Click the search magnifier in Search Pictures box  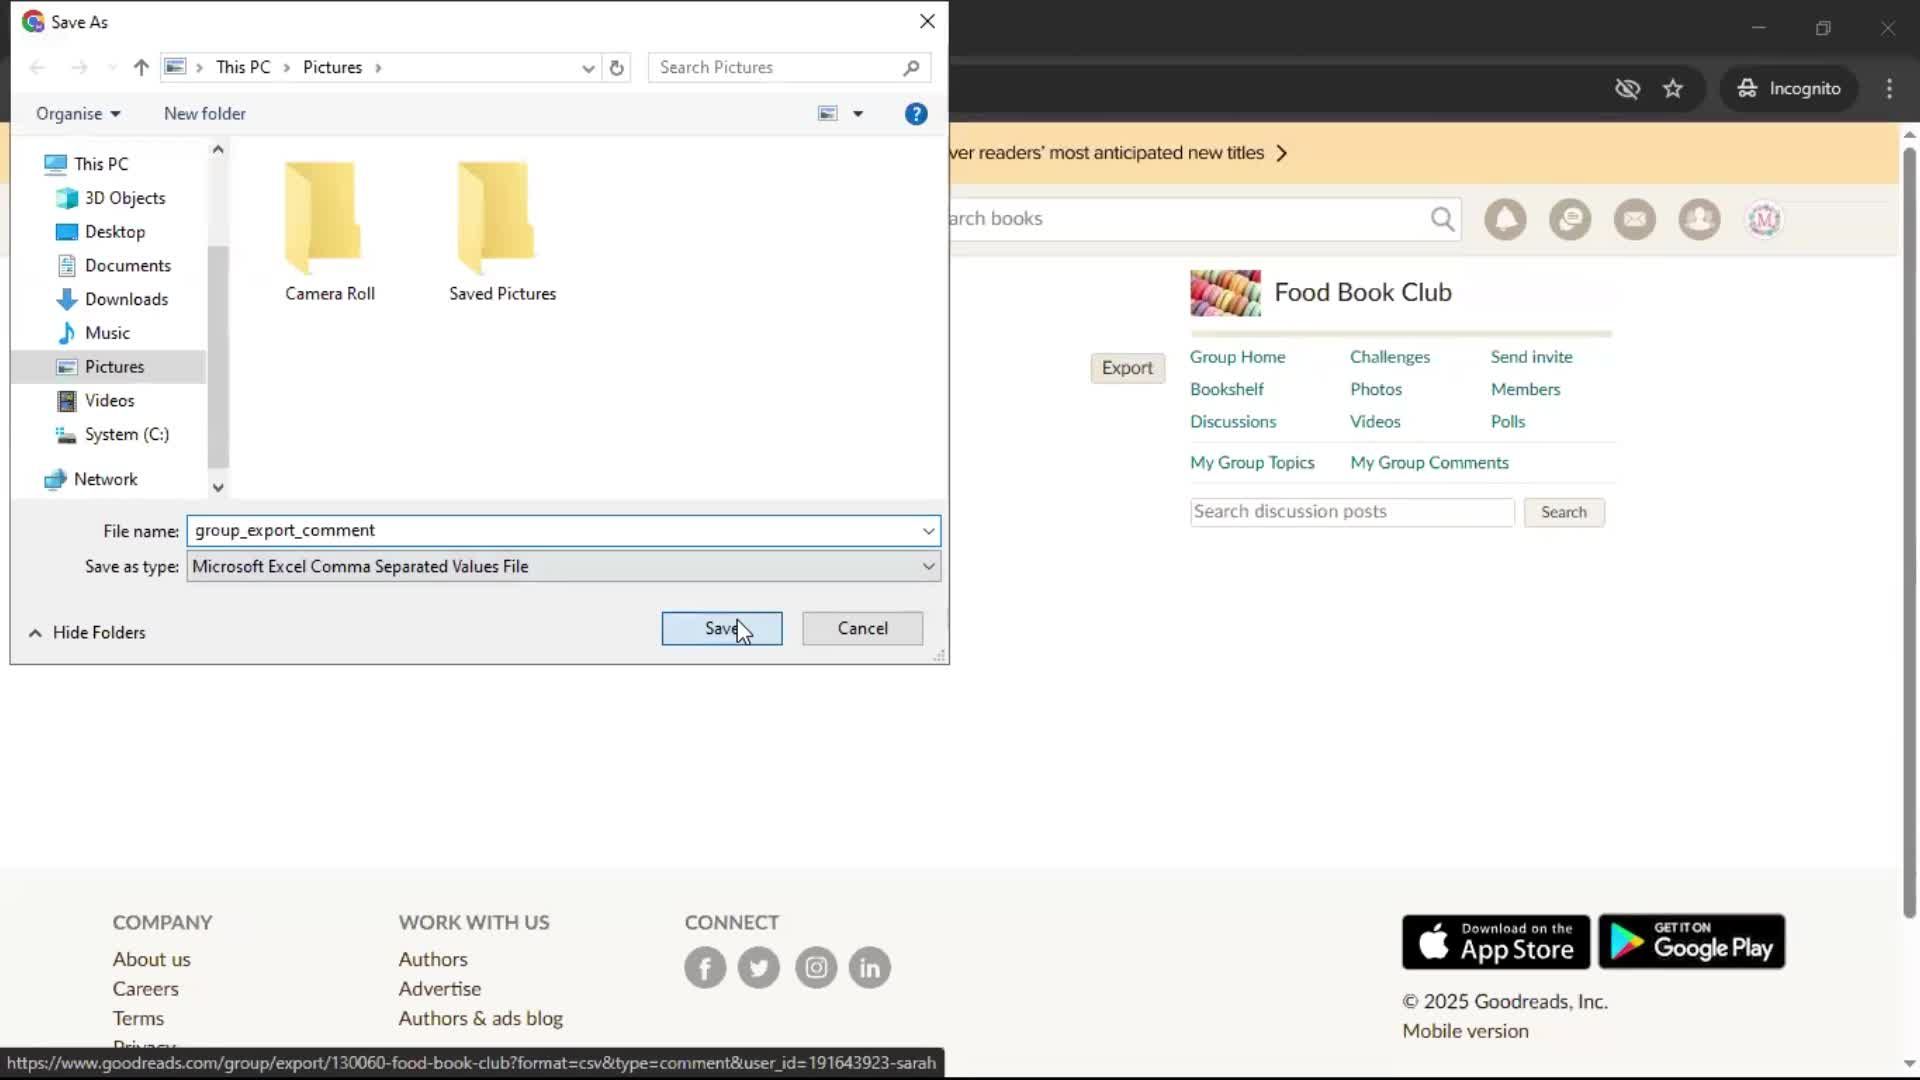[x=911, y=67]
